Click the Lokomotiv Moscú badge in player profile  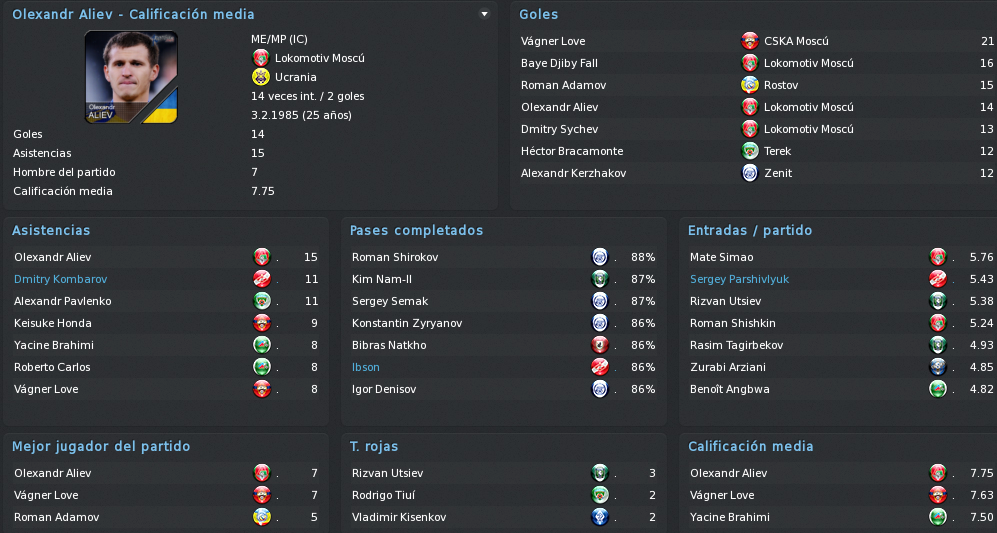click(x=261, y=58)
